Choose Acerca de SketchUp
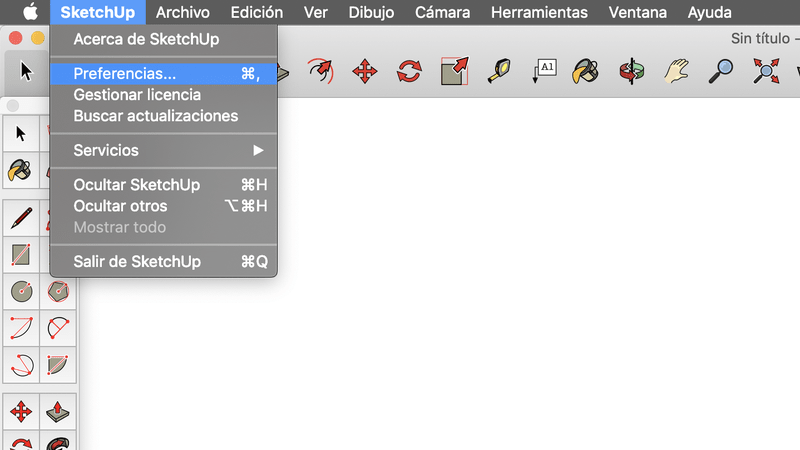This screenshot has width=800, height=450. coord(164,39)
